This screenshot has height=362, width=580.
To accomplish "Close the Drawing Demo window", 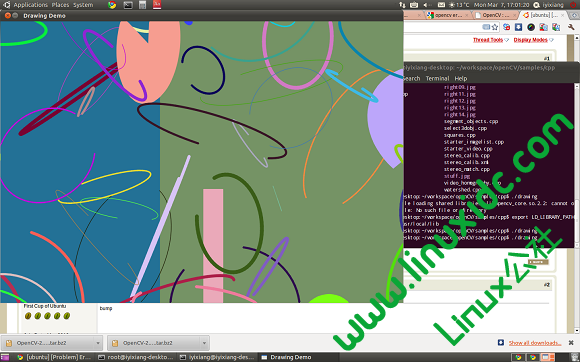I will (x=7, y=16).
